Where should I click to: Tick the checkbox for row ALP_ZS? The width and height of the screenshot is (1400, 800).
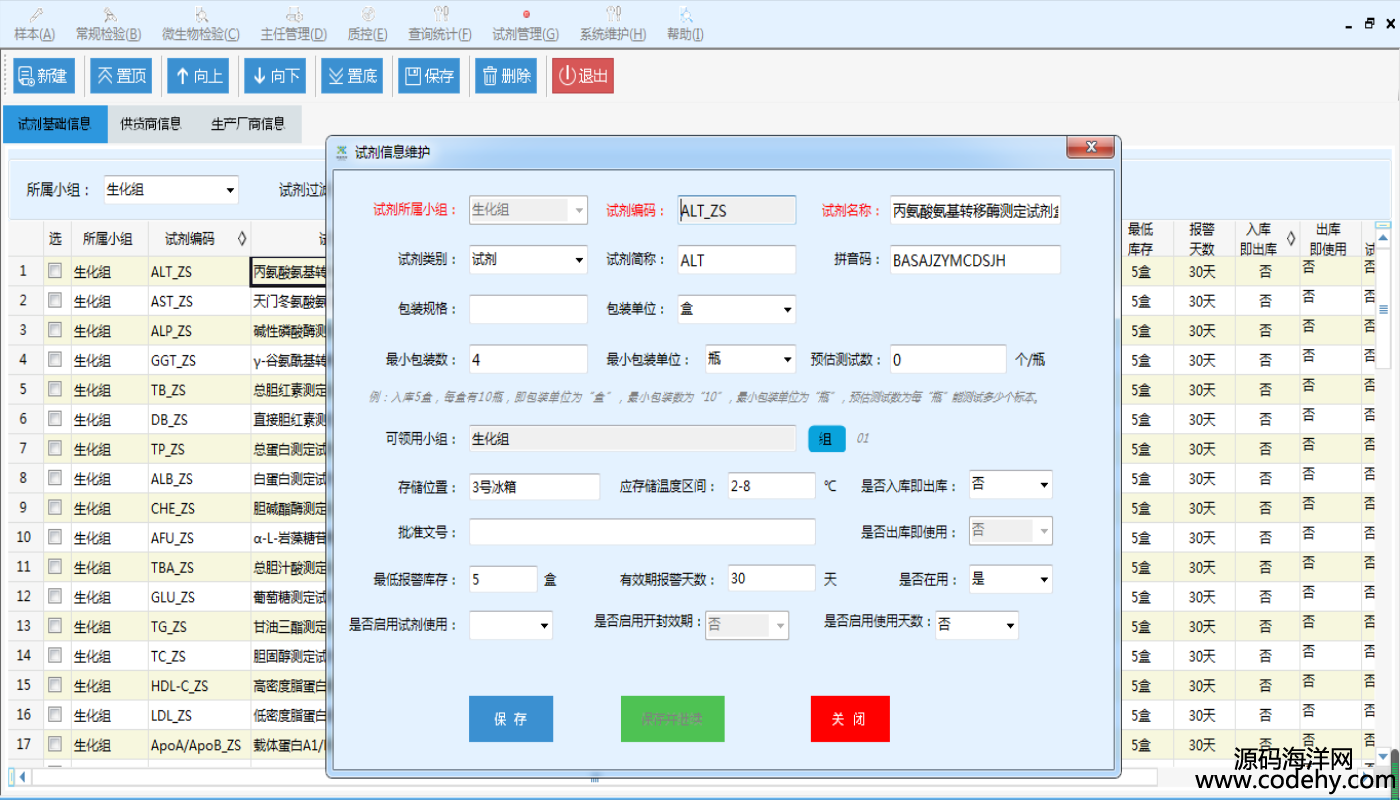click(x=55, y=329)
